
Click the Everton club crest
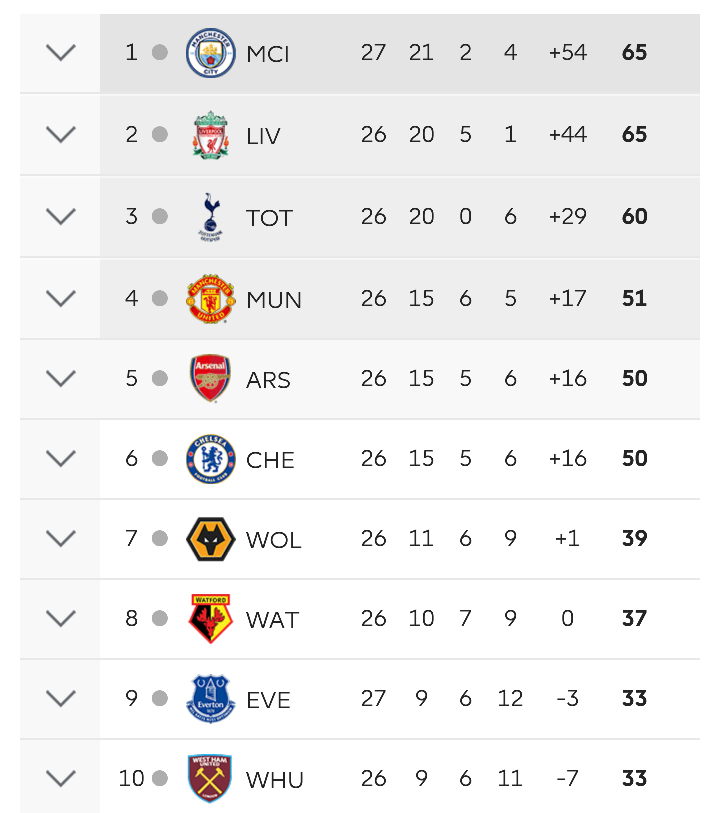[210, 698]
